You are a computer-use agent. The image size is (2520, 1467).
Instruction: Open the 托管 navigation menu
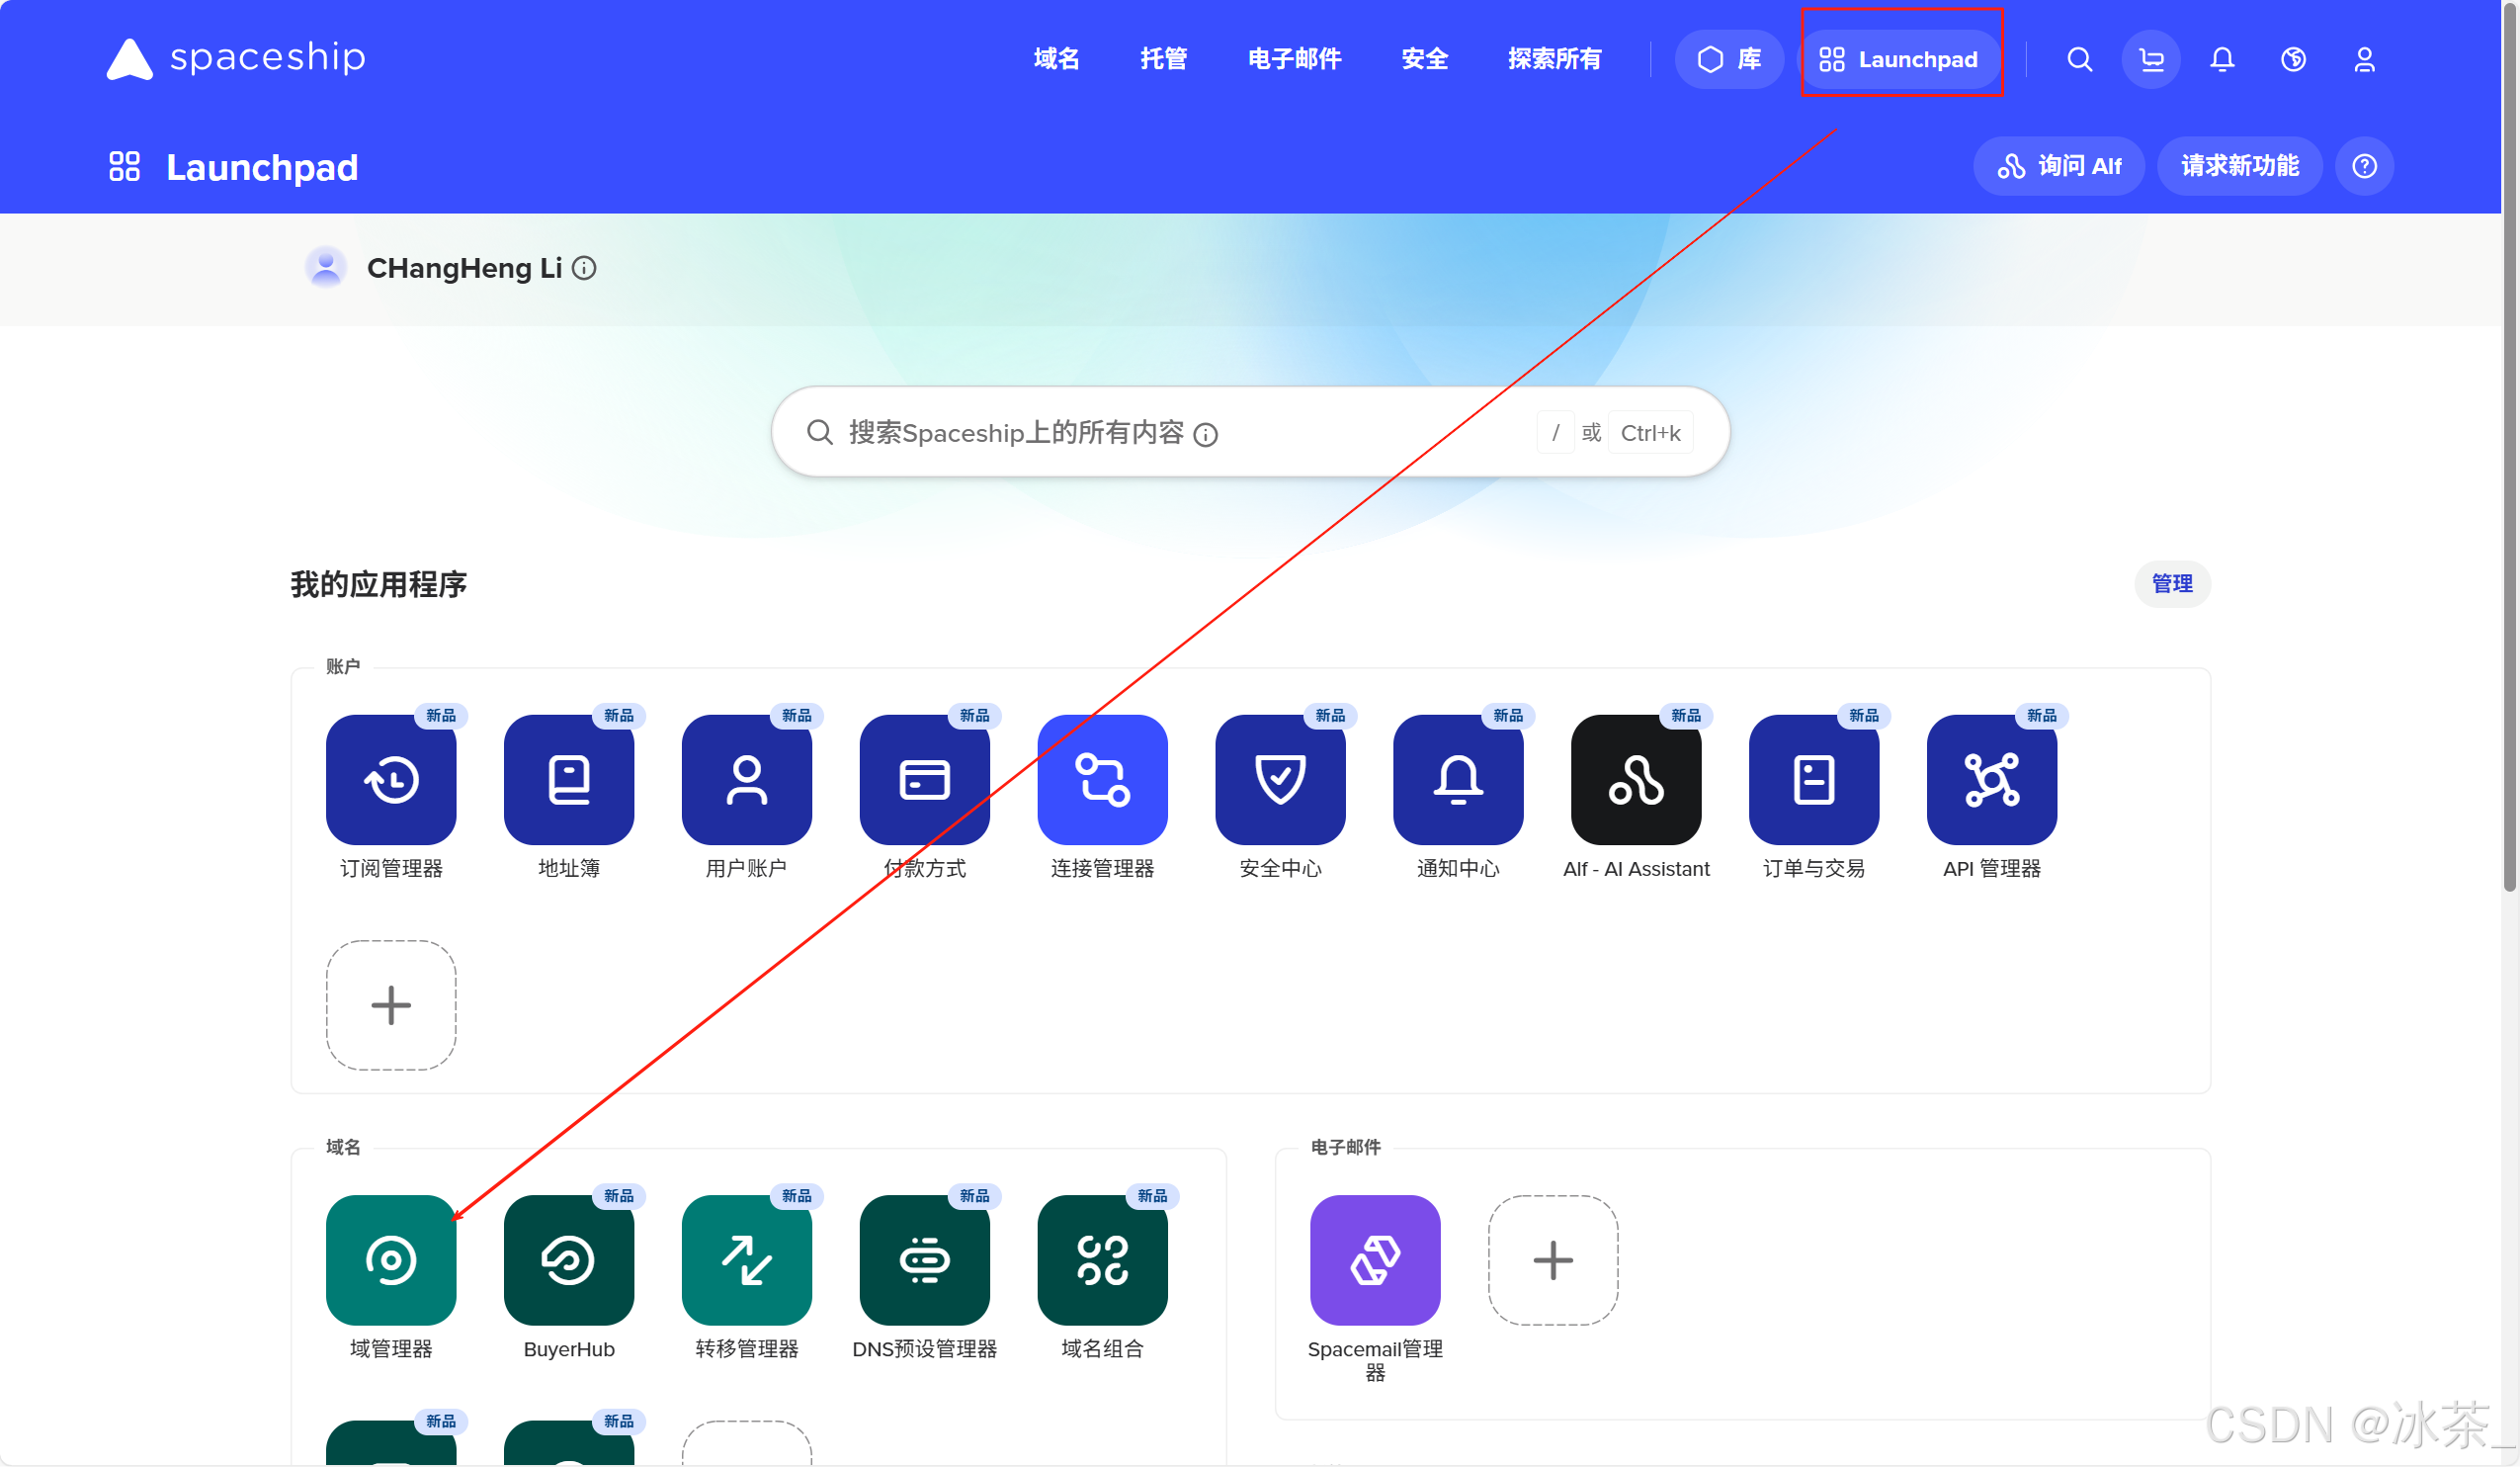click(x=1163, y=59)
